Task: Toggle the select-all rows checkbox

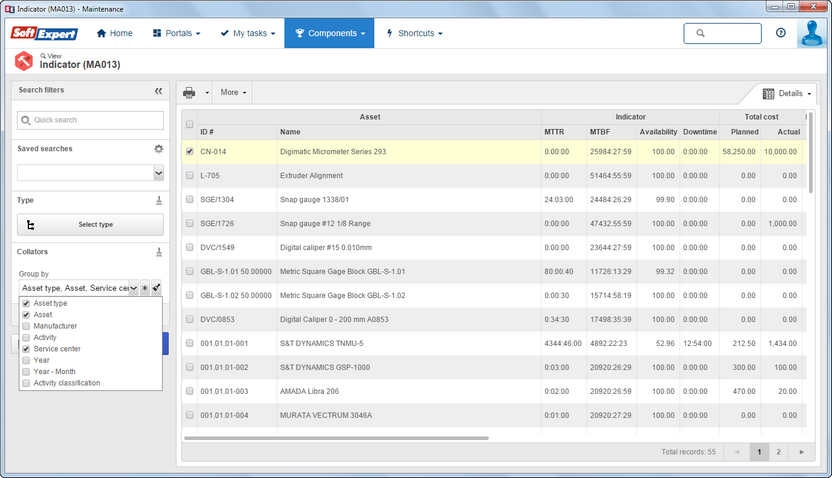Action: coord(189,124)
